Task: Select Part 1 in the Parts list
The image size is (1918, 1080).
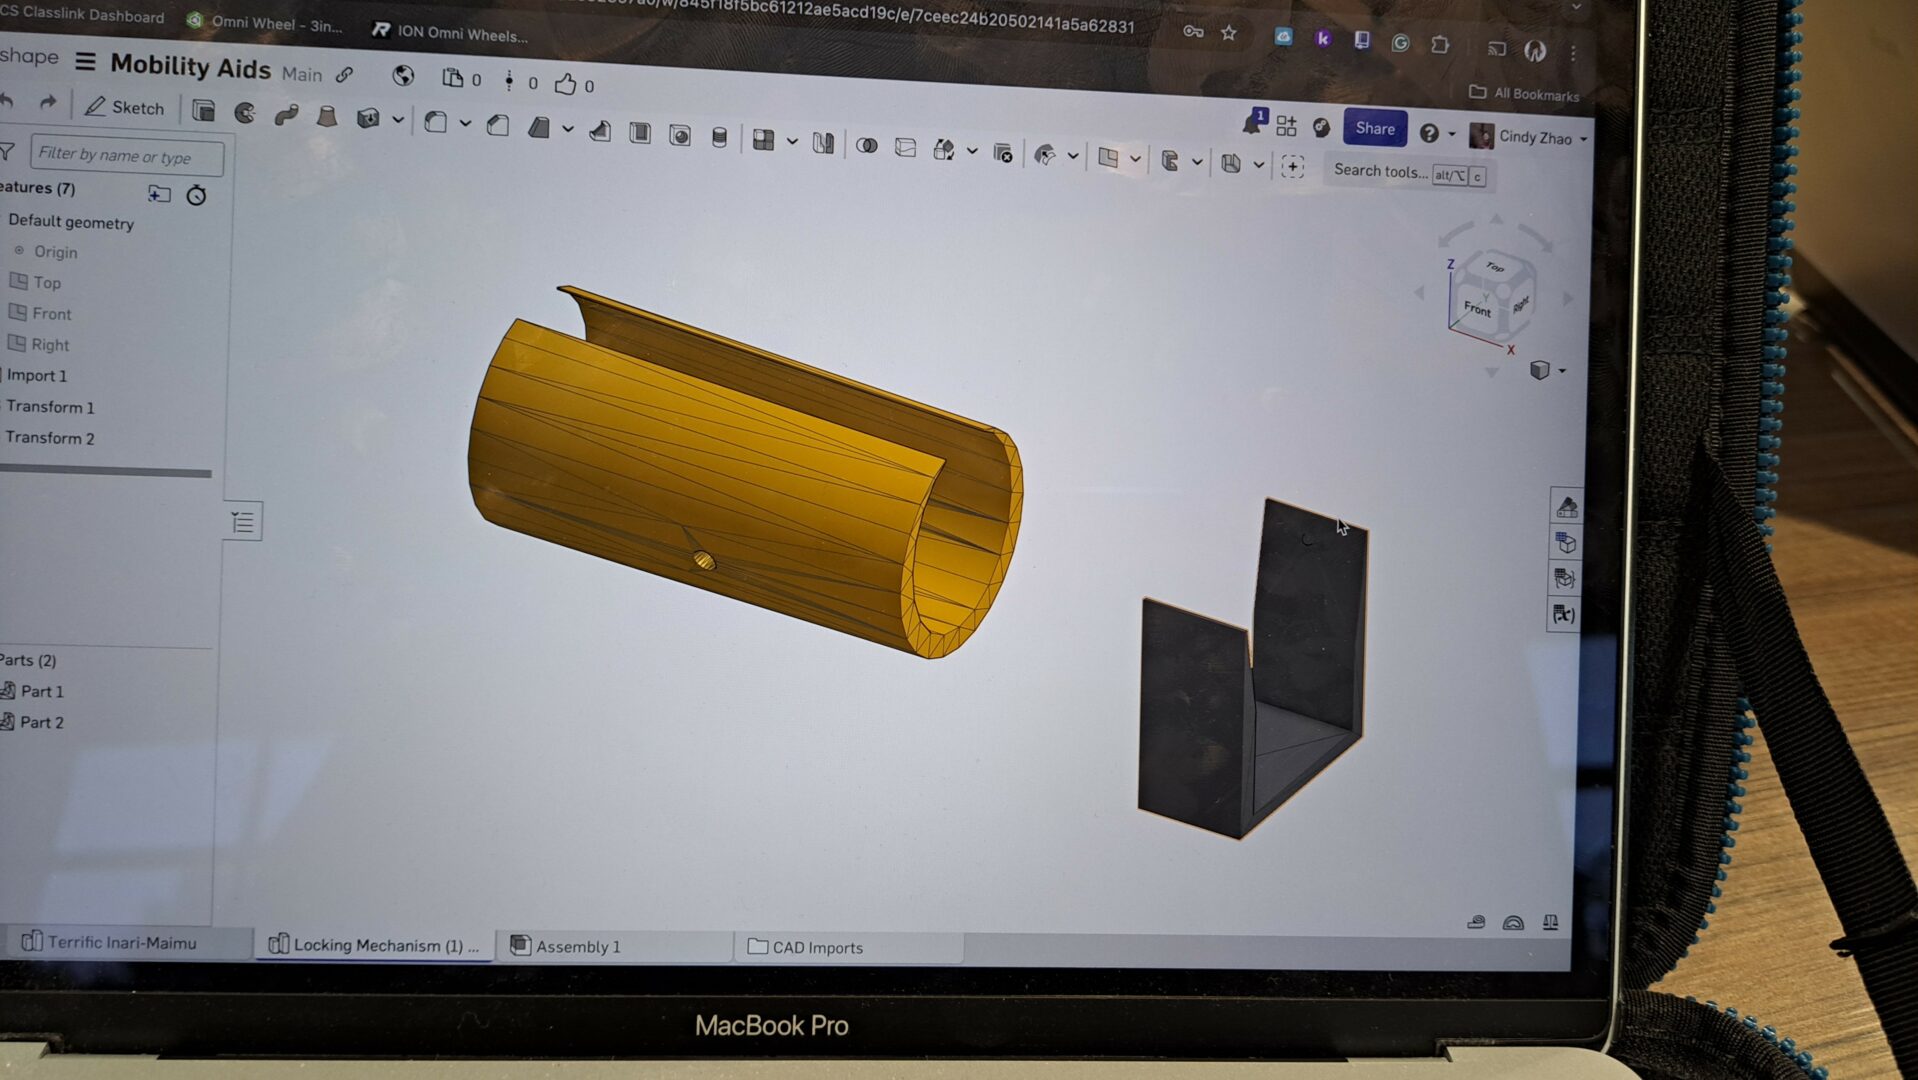Action: (x=42, y=691)
